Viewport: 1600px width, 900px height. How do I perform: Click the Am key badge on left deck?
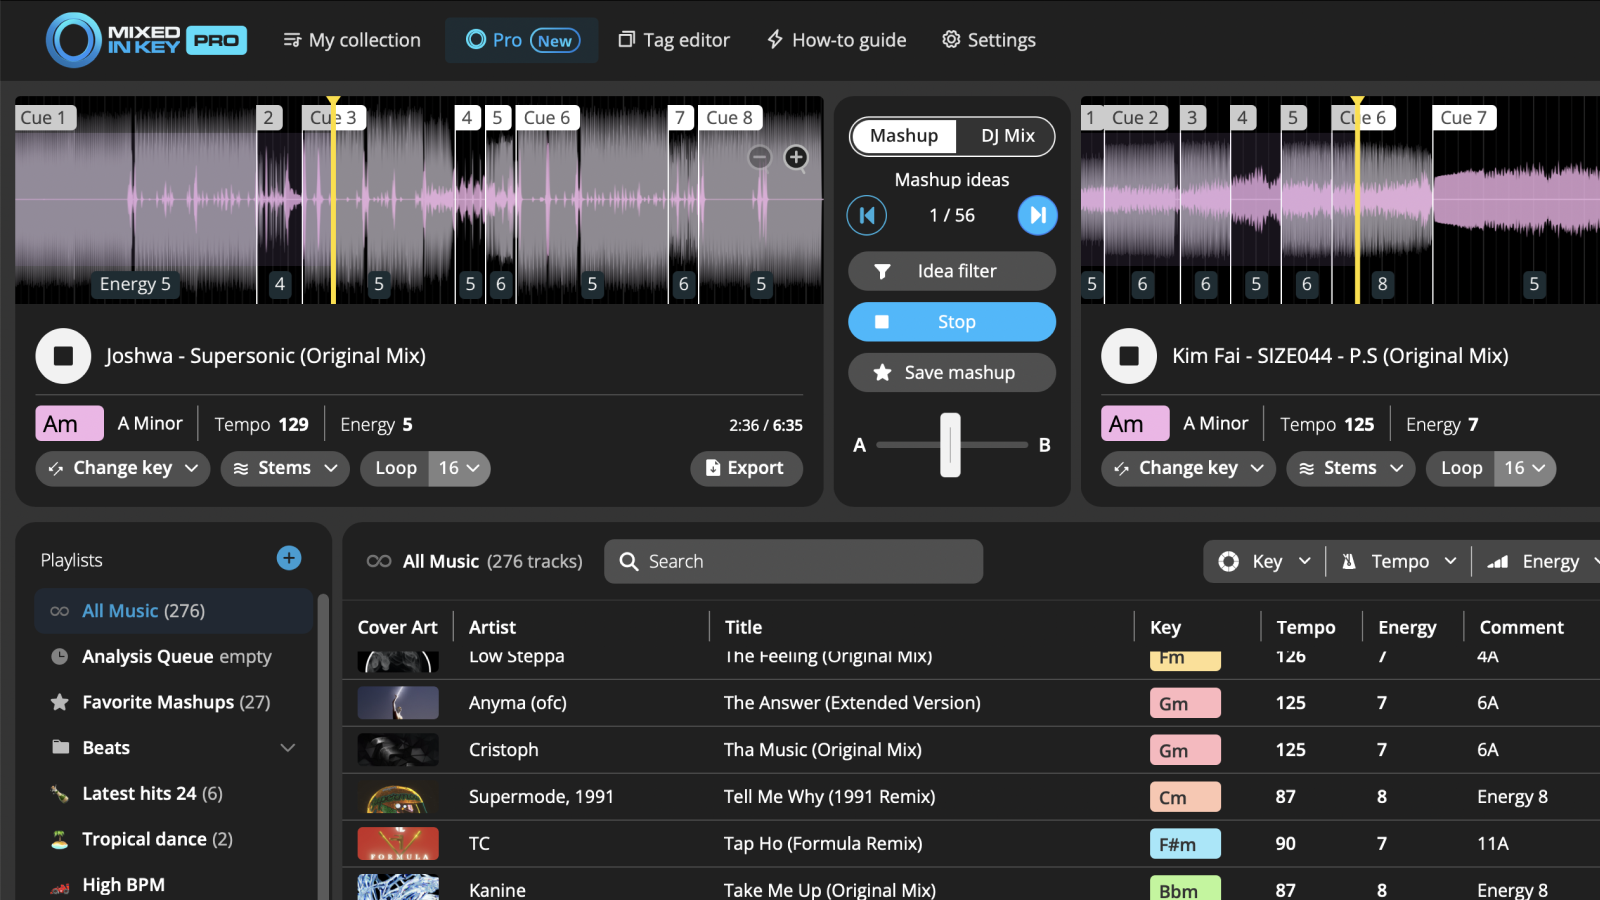[x=69, y=424]
